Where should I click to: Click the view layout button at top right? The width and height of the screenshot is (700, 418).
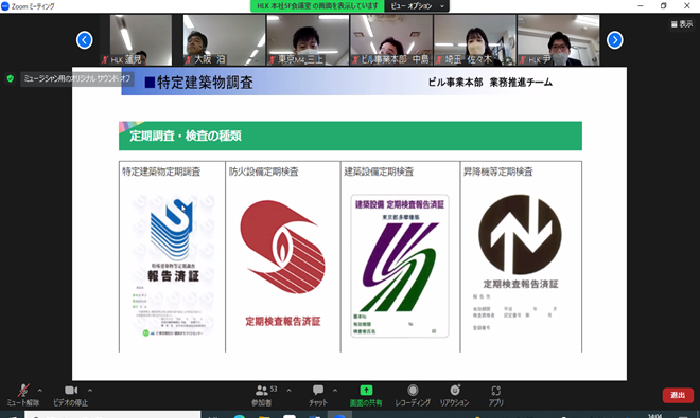(682, 24)
